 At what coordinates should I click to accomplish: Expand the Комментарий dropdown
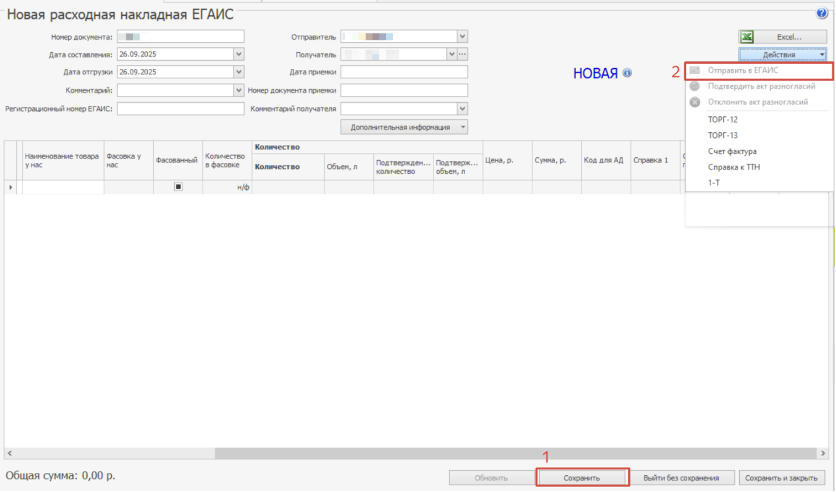pyautogui.click(x=239, y=90)
